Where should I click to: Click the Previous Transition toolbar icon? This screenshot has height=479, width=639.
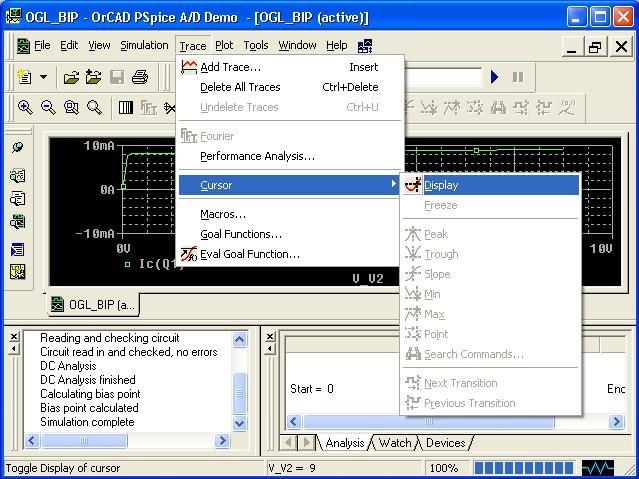[x=544, y=108]
